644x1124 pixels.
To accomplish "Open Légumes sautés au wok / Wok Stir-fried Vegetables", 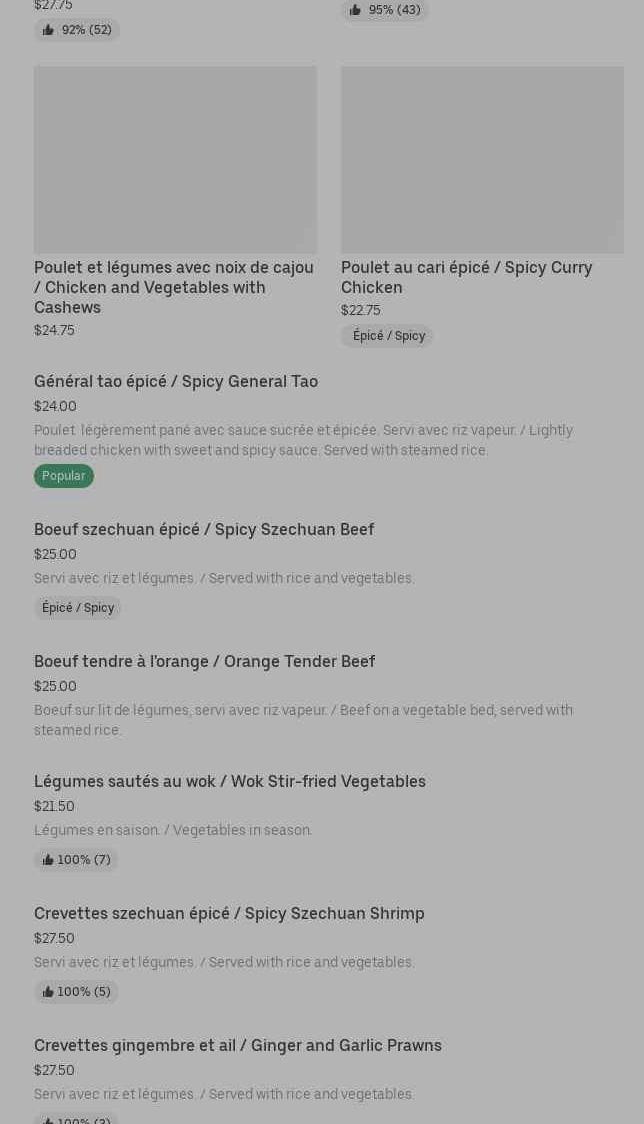I will pyautogui.click(x=230, y=781).
